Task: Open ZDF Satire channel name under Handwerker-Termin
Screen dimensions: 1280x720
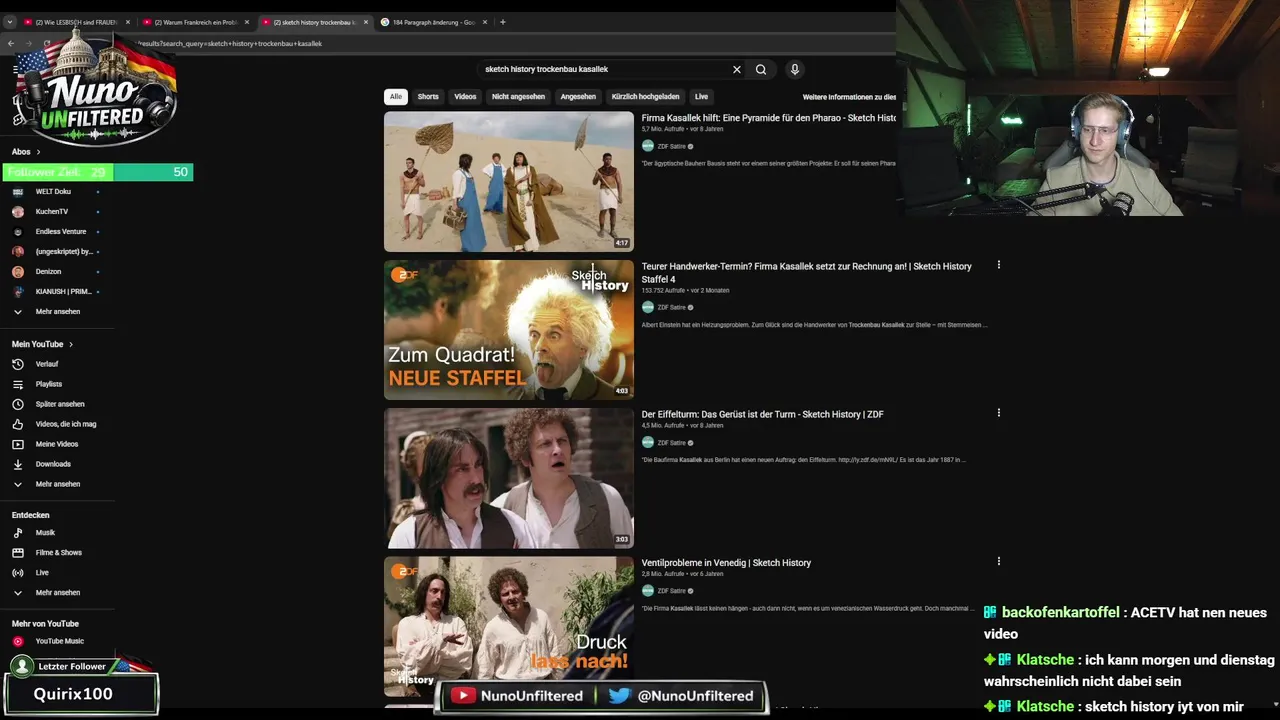Action: pos(671,307)
